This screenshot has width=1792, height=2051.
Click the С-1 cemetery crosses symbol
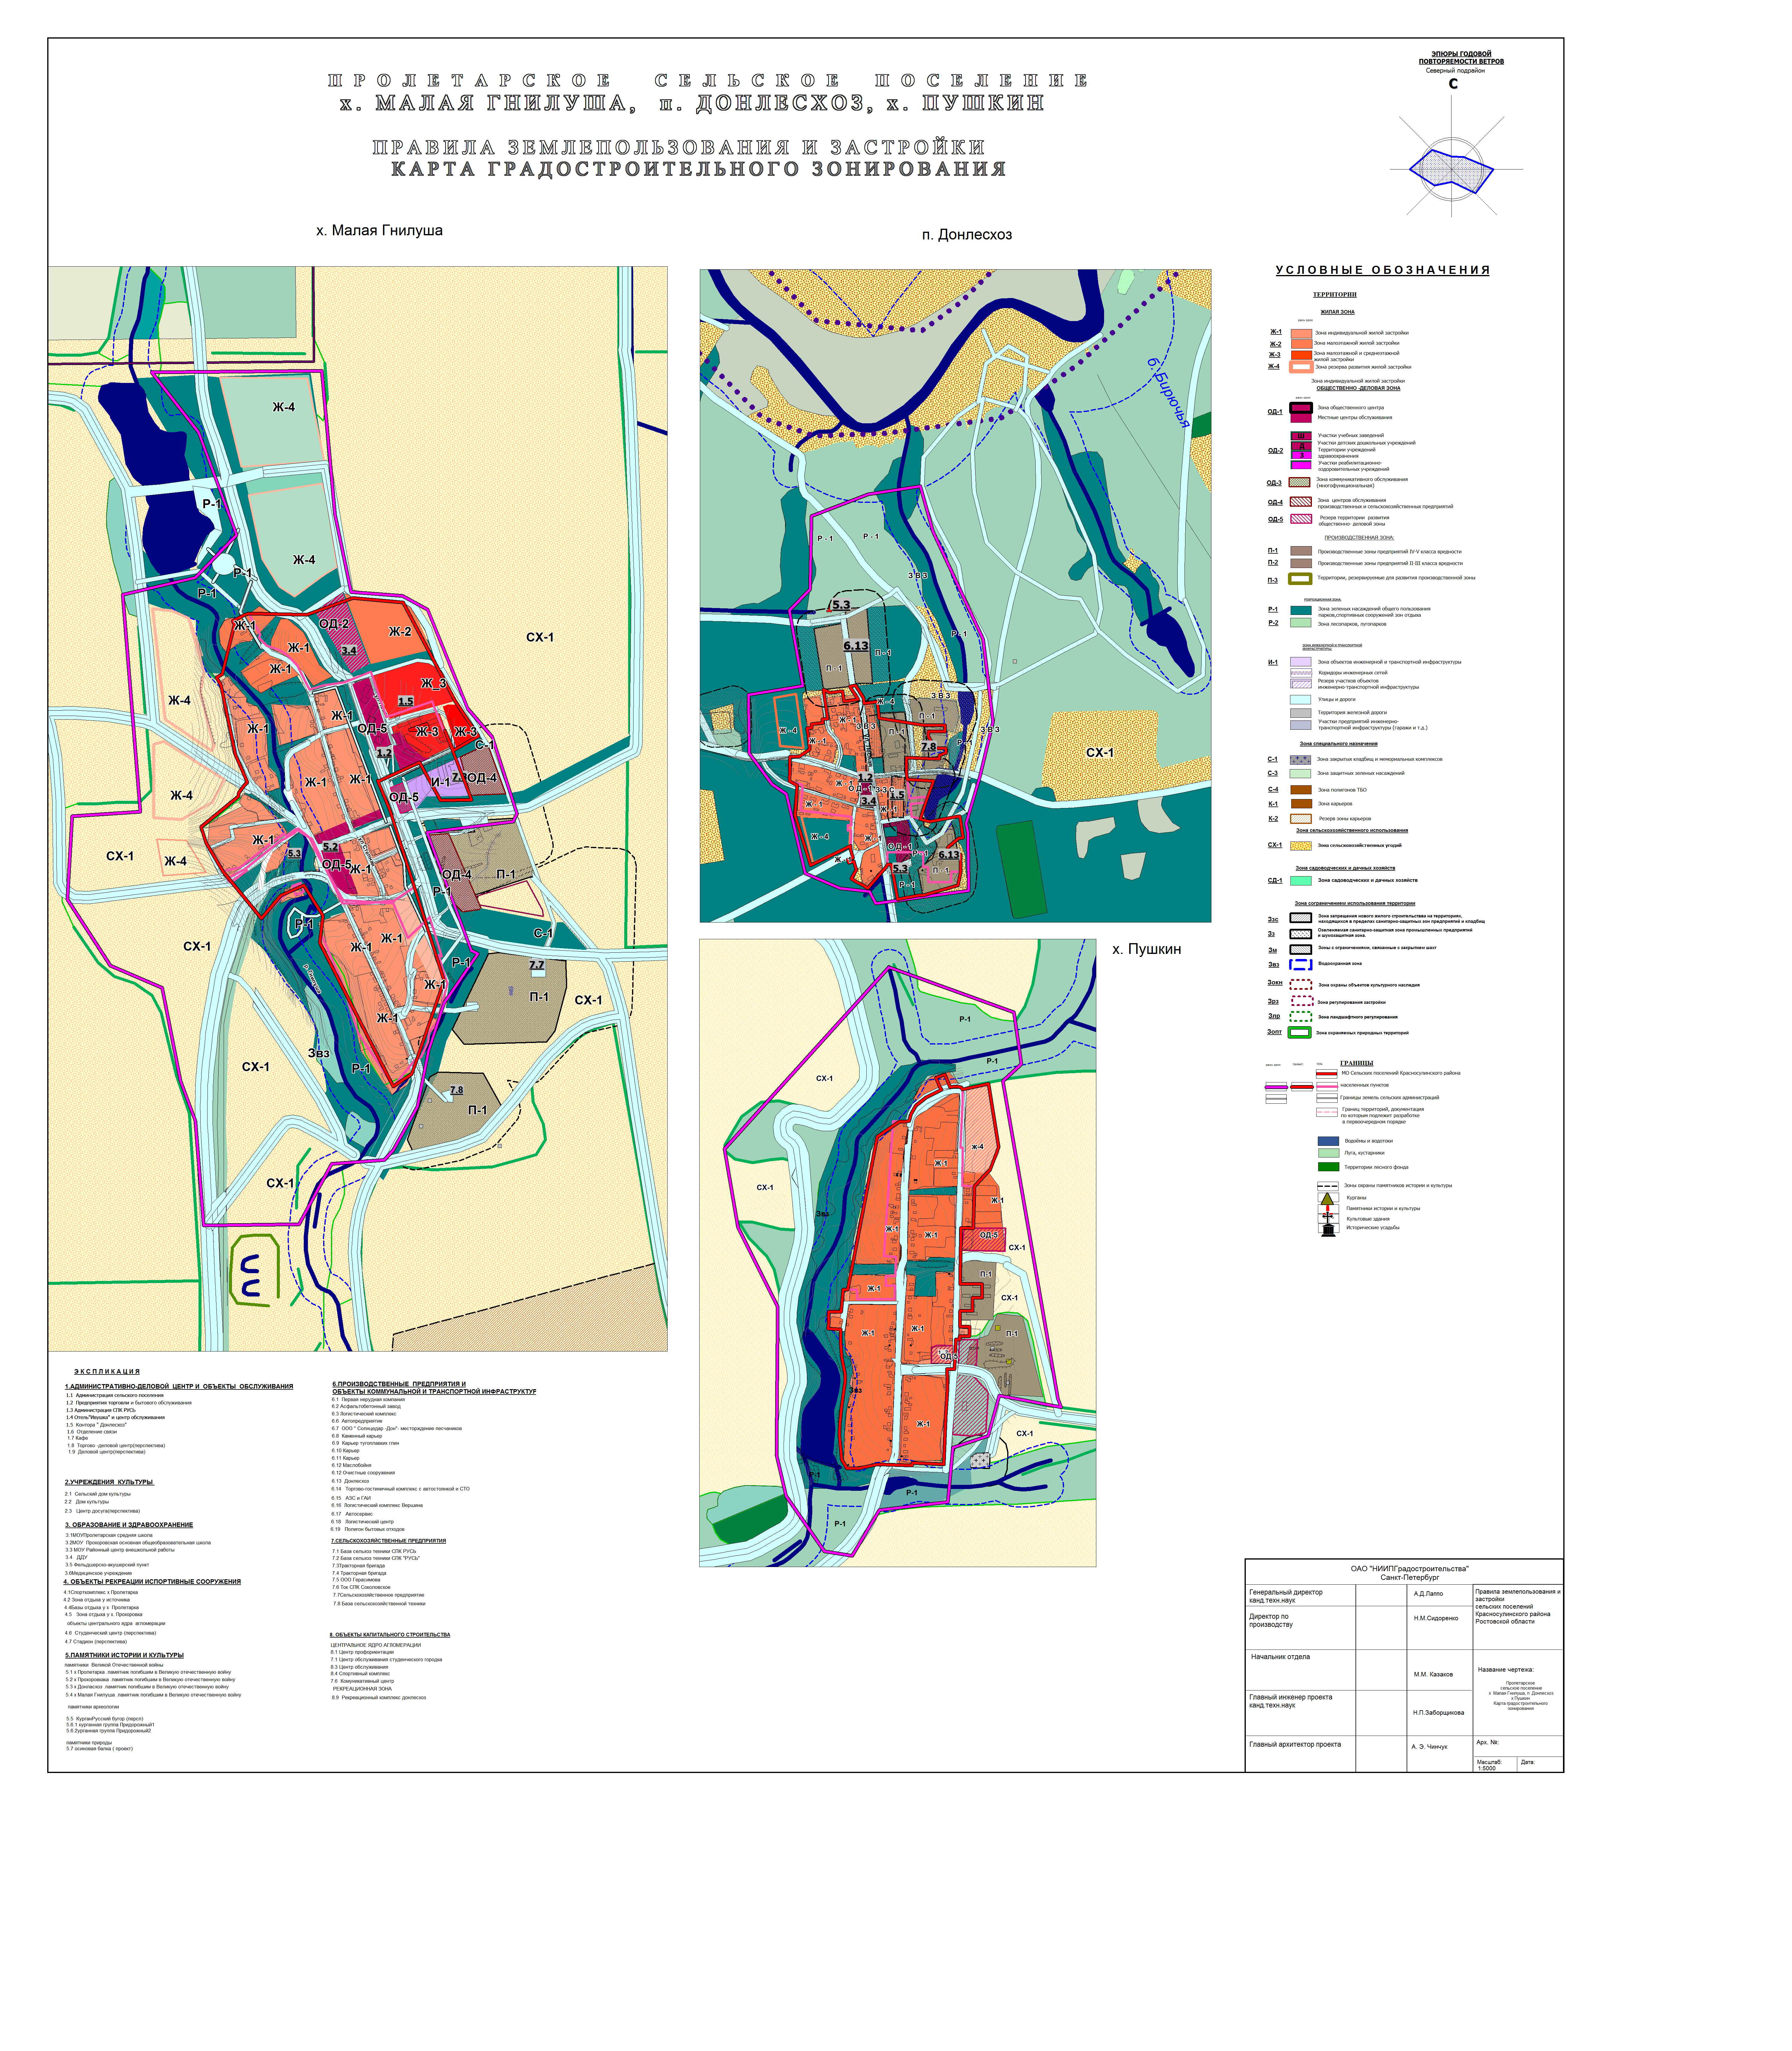coord(1300,760)
